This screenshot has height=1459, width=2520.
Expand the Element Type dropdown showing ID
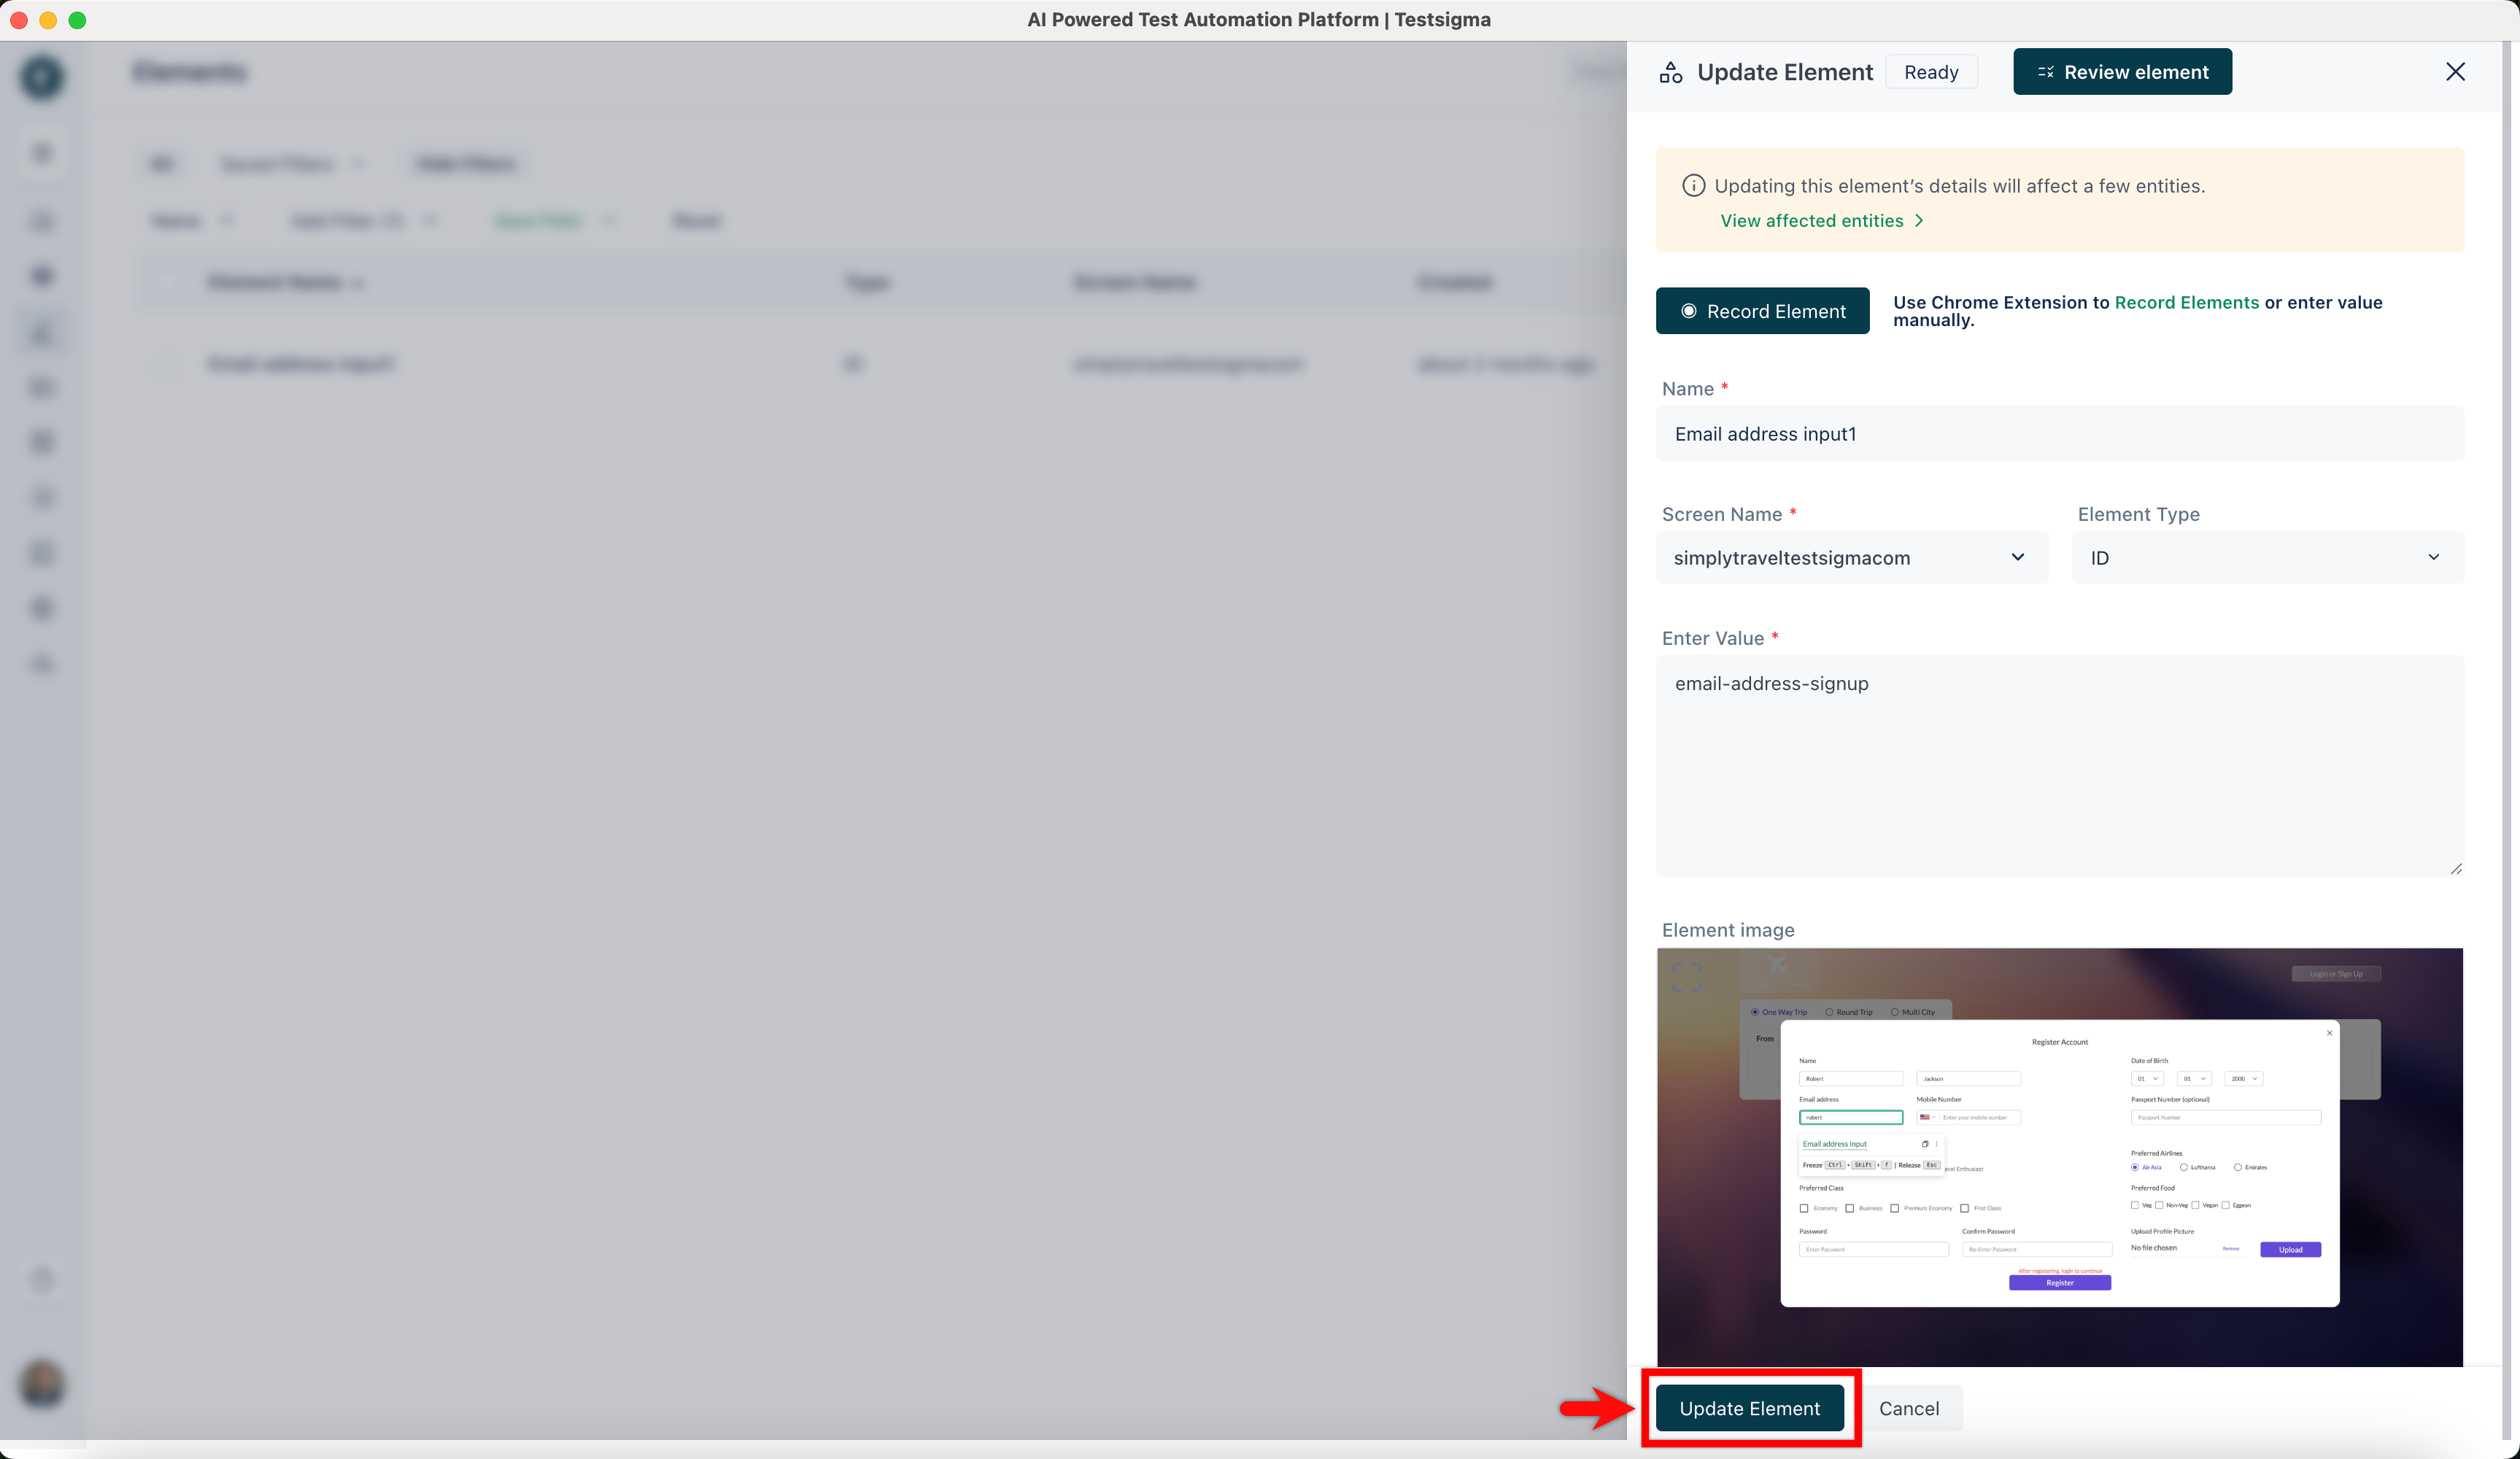2266,558
